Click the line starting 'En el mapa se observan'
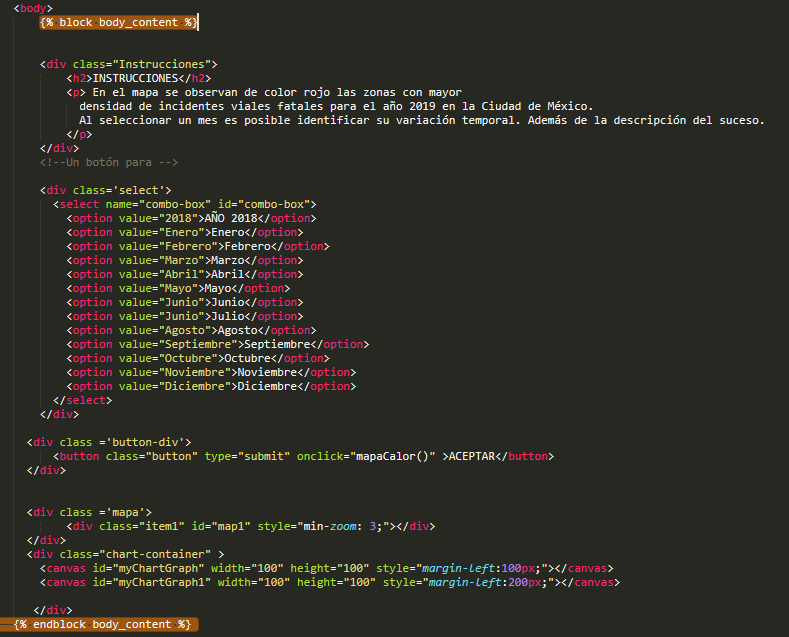This screenshot has height=637, width=789. point(264,93)
